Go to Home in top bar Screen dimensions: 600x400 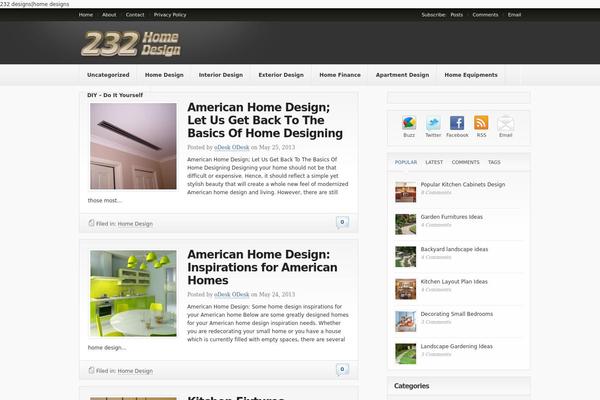[86, 15]
